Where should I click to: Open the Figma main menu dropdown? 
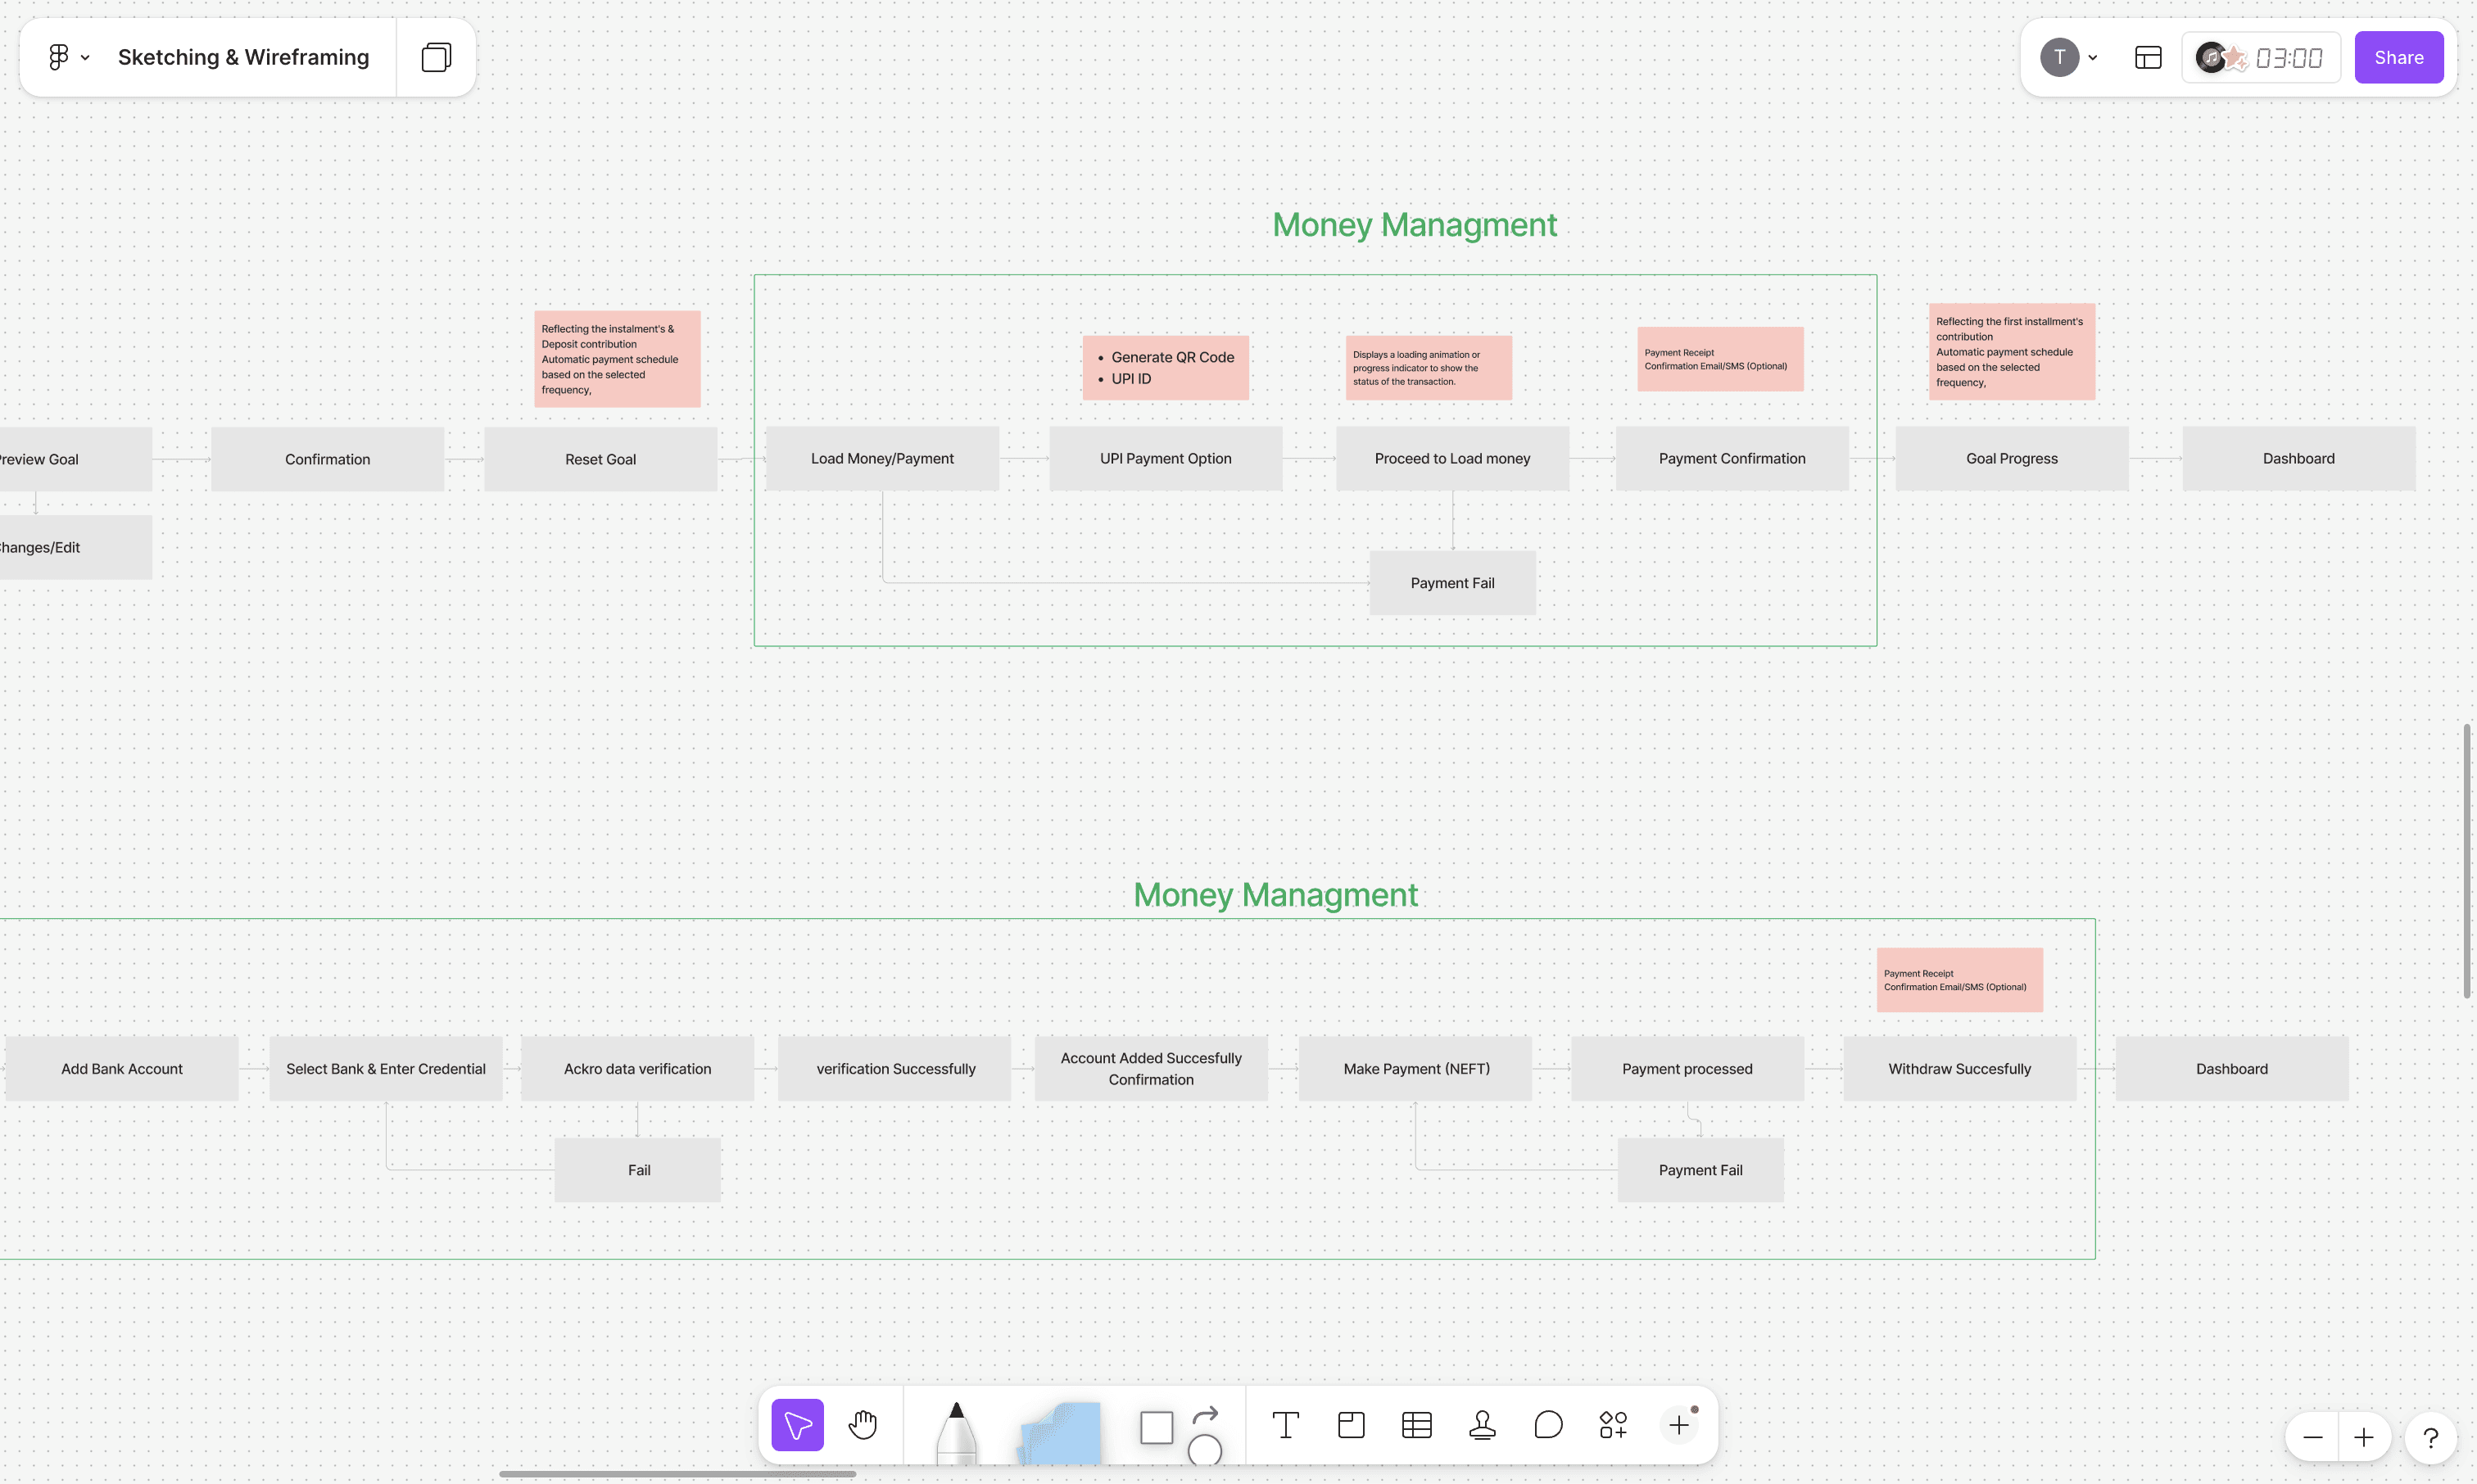point(68,57)
